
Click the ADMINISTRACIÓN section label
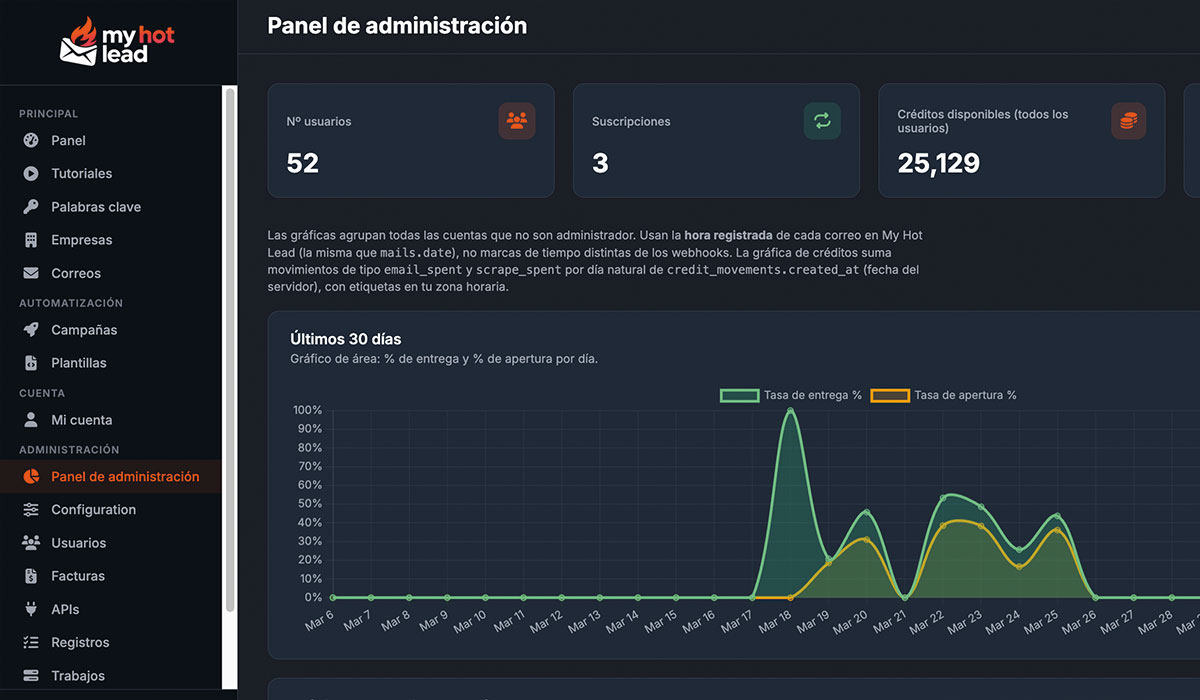click(x=69, y=450)
